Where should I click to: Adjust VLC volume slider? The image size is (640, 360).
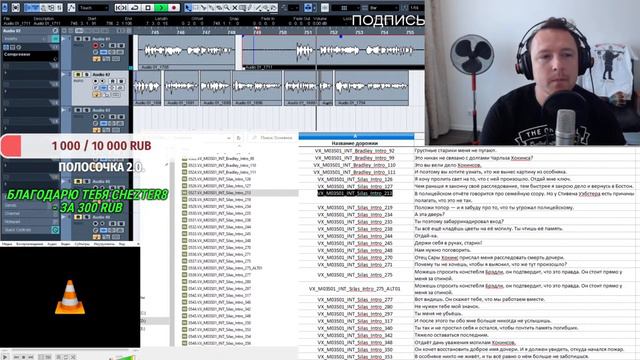[x=122, y=357]
